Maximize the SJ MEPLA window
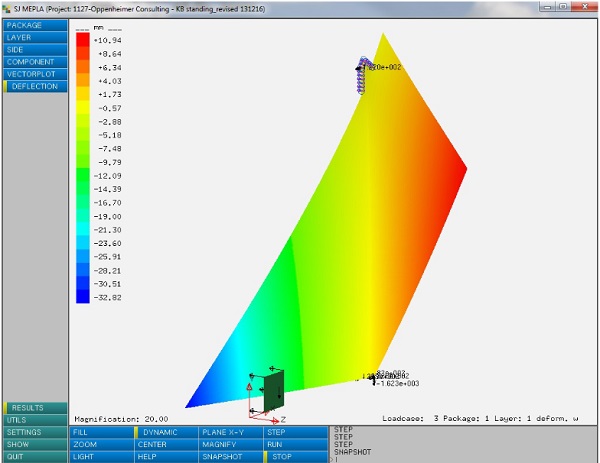Image resolution: width=600 pixels, height=463 pixels. 563,7
